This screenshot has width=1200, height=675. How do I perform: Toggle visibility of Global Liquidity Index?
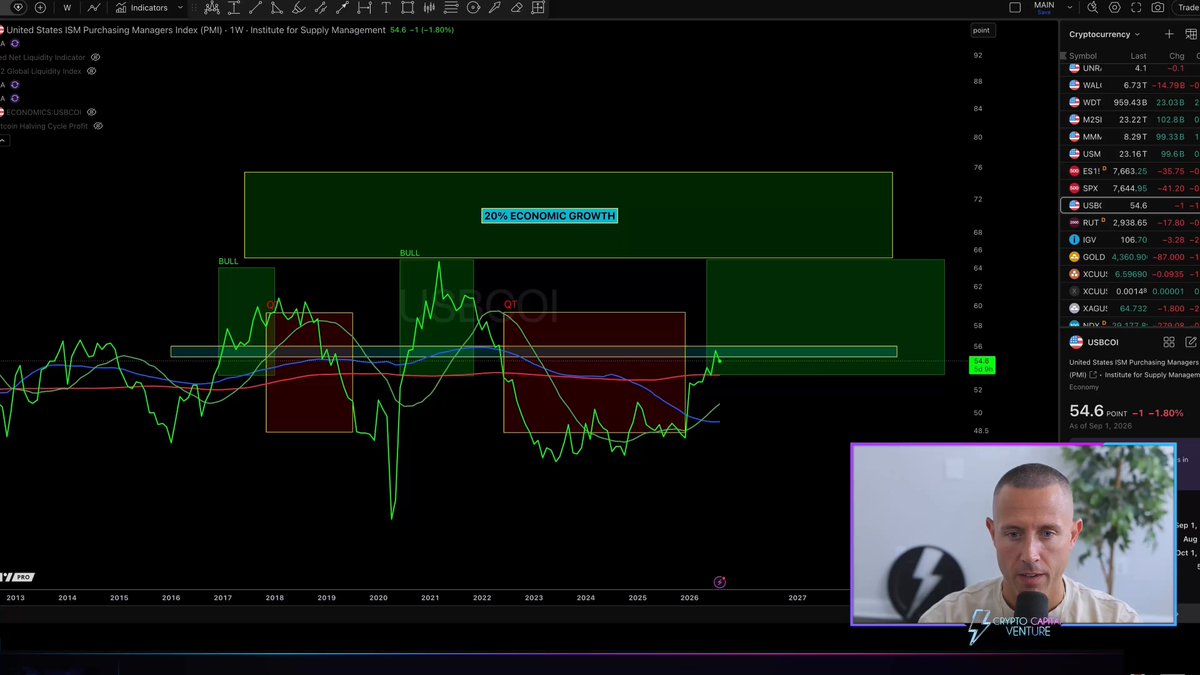(92, 71)
